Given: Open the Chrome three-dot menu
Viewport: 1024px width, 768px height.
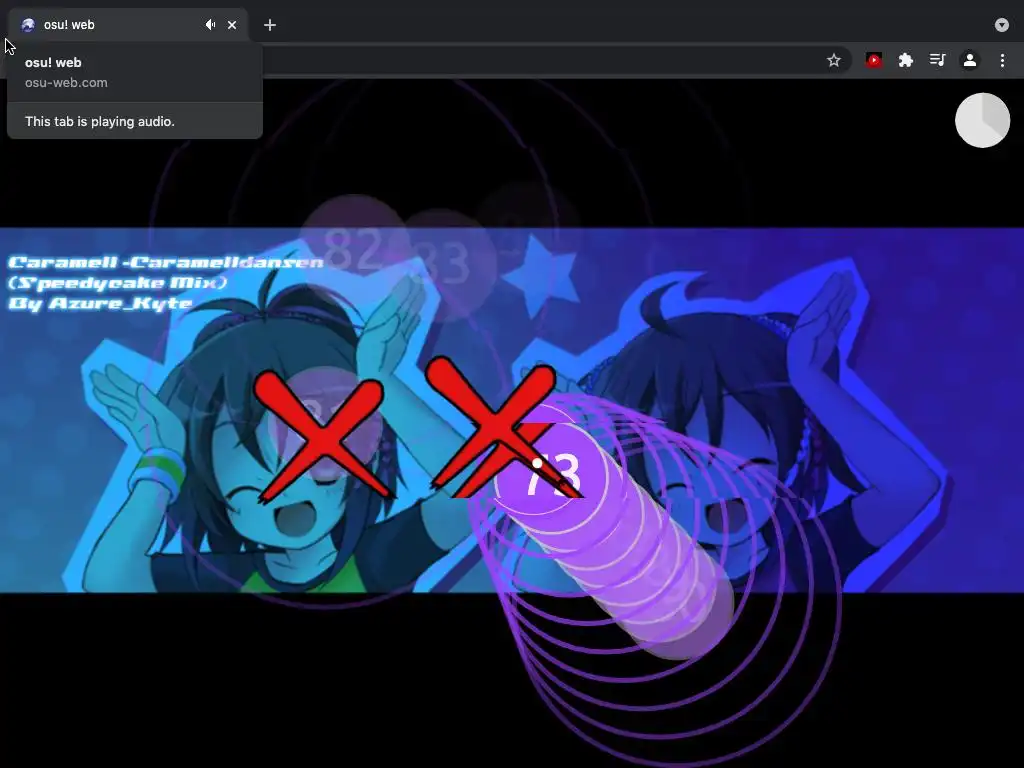Looking at the screenshot, I should [x=1002, y=61].
